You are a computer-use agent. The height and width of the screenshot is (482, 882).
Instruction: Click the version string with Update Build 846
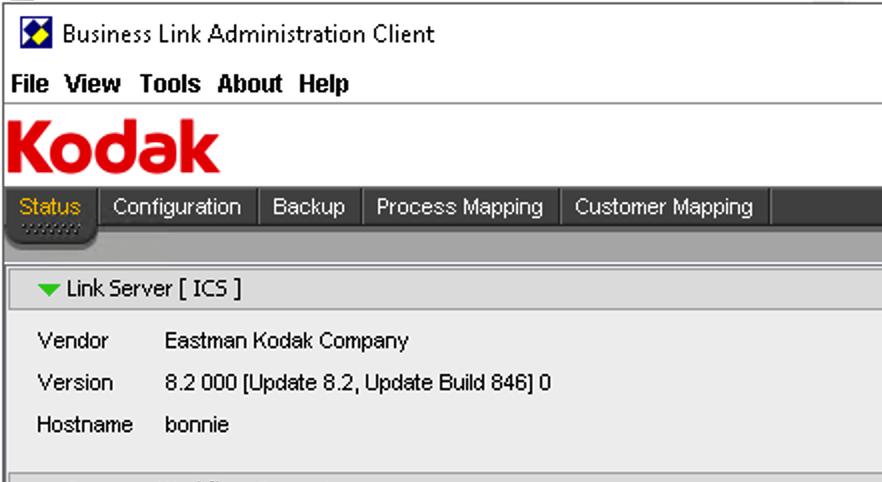[358, 382]
